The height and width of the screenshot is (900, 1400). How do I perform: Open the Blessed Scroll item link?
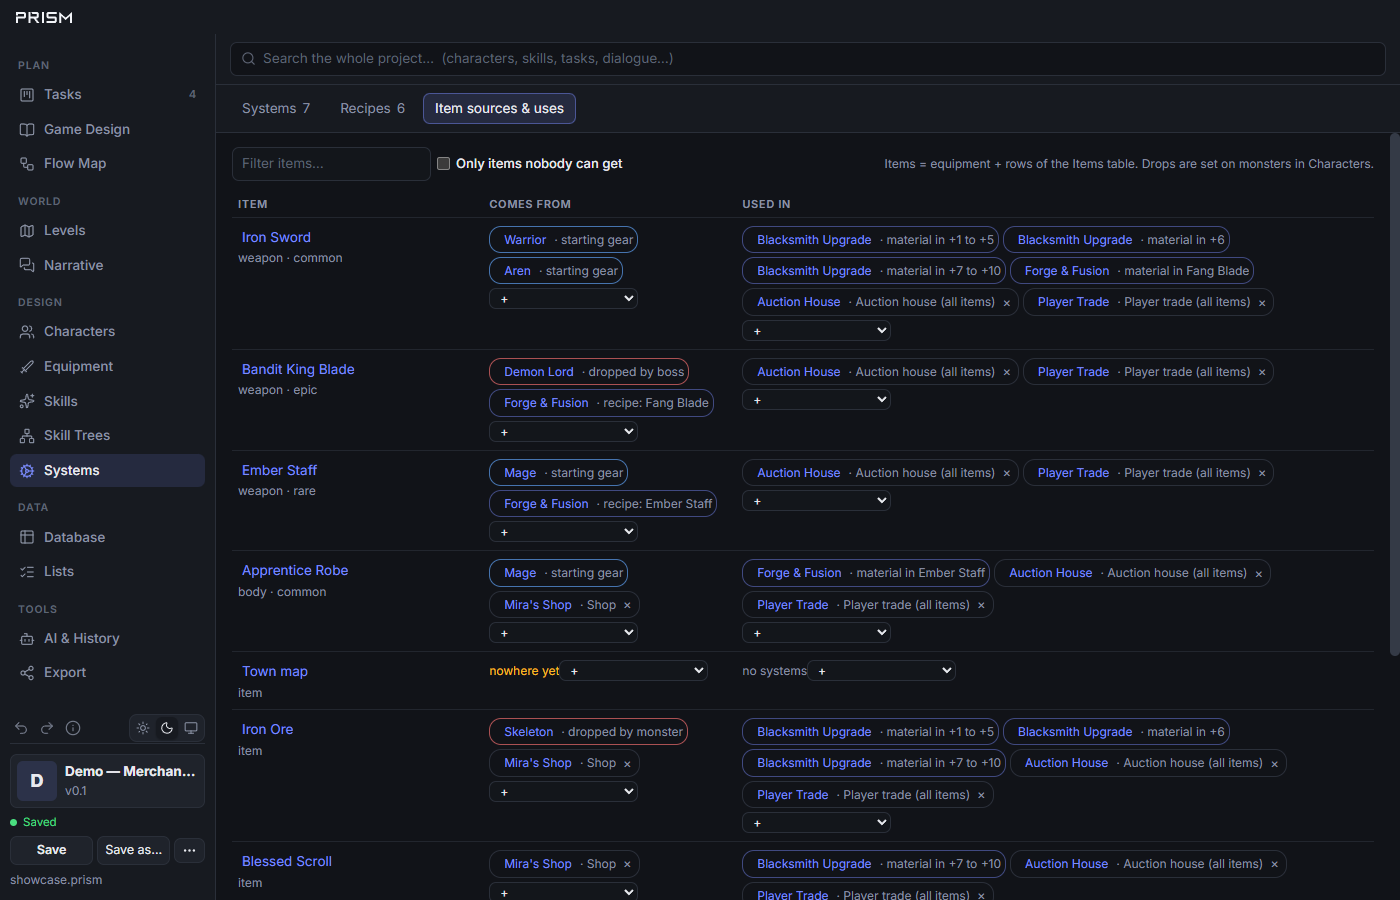pos(287,861)
